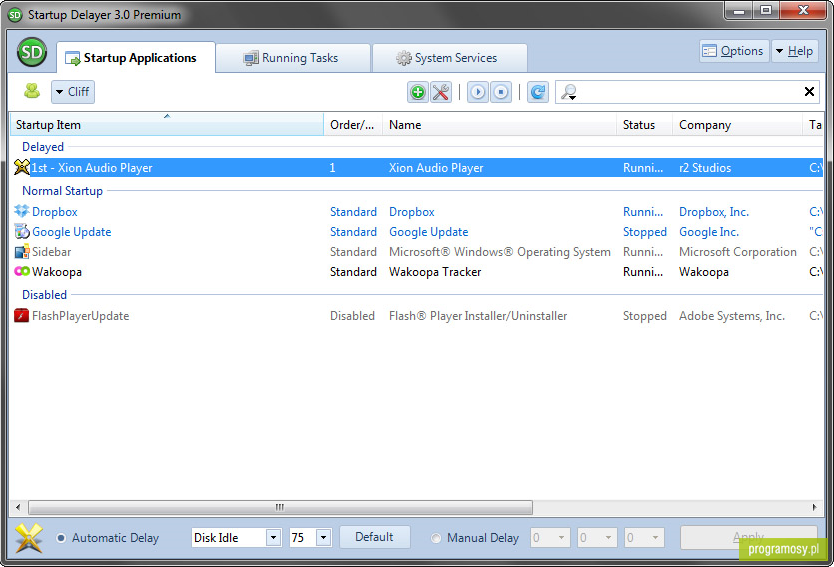Click Adobe Systems, Inc. company cell
Image resolution: width=834 pixels, height=567 pixels.
pyautogui.click(x=731, y=316)
